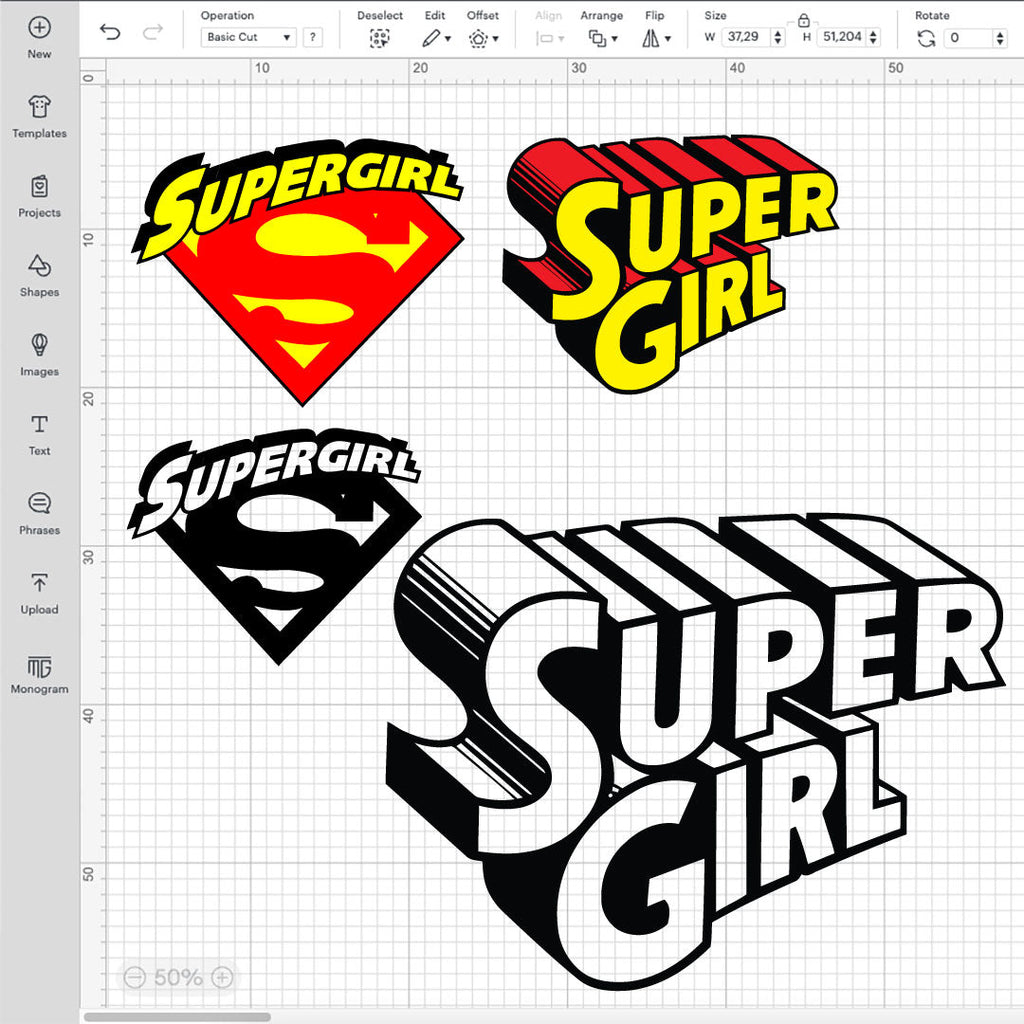
Task: Click the Align tool icon
Action: pyautogui.click(x=545, y=39)
